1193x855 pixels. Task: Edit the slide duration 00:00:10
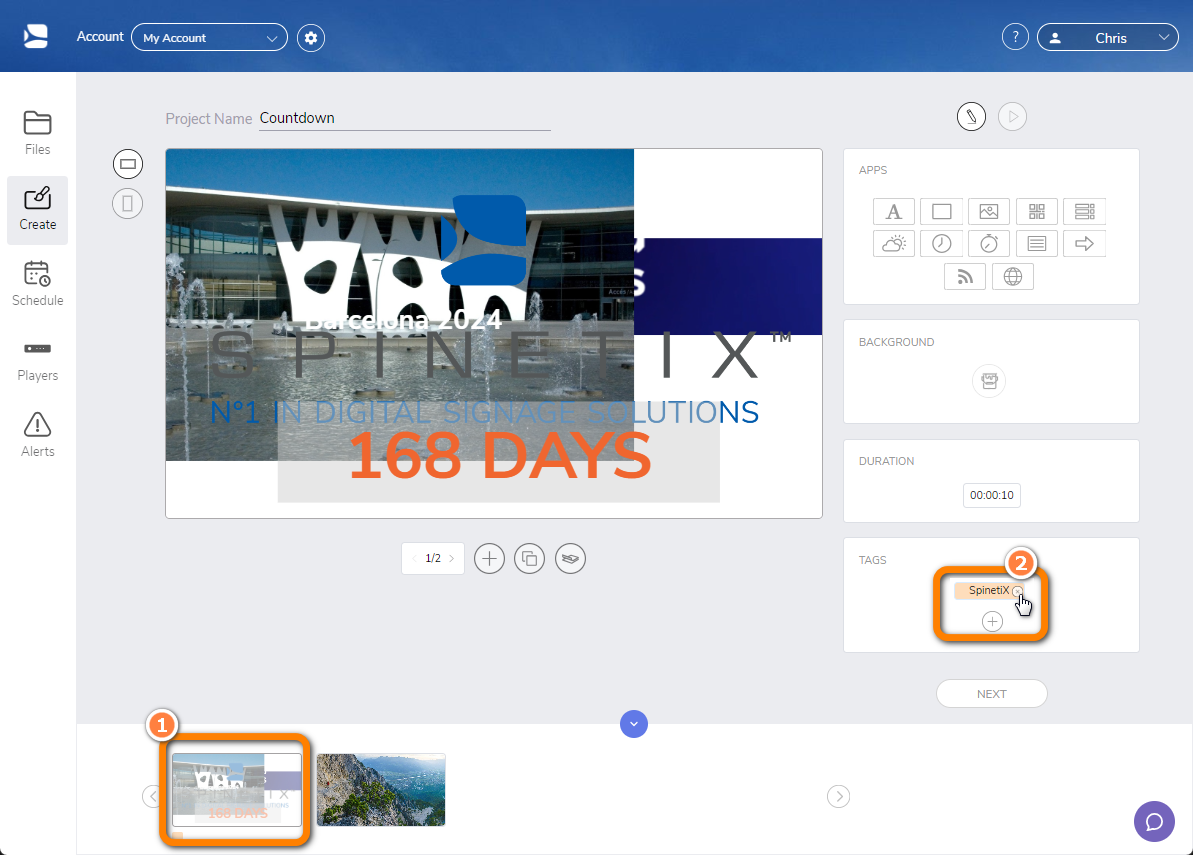click(x=991, y=495)
